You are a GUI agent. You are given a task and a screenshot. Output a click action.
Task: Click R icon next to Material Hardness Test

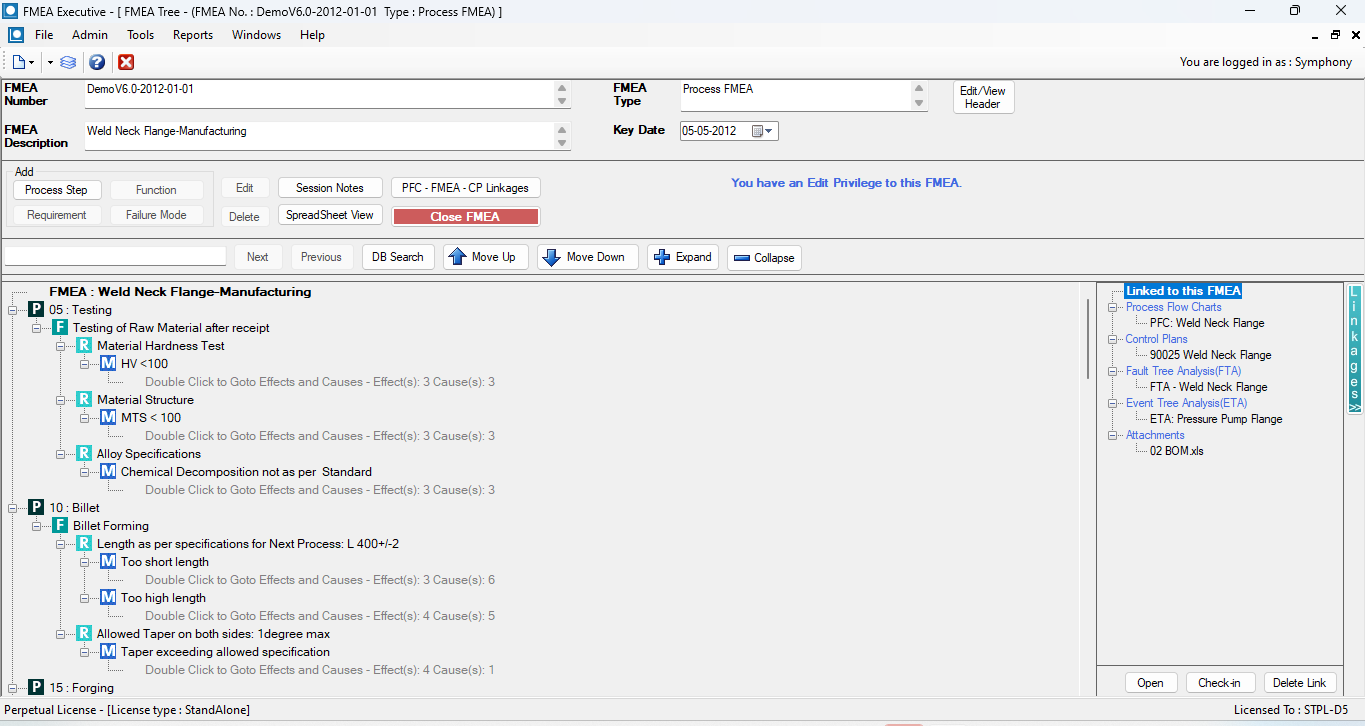click(84, 346)
